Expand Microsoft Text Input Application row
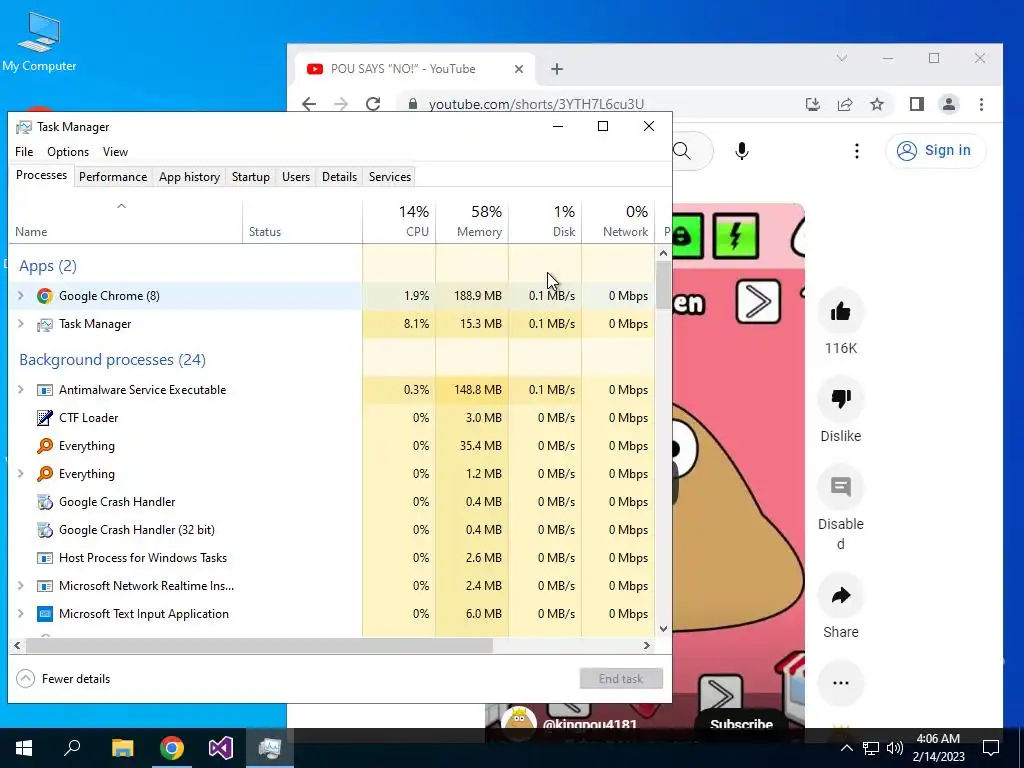This screenshot has height=768, width=1024. click(20, 614)
